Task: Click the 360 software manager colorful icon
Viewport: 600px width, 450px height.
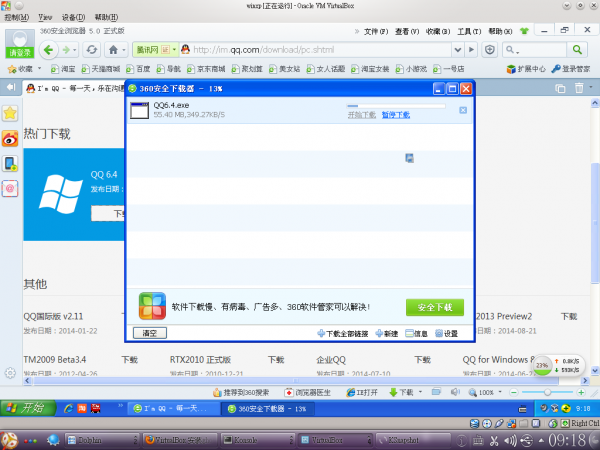Action: (x=152, y=306)
